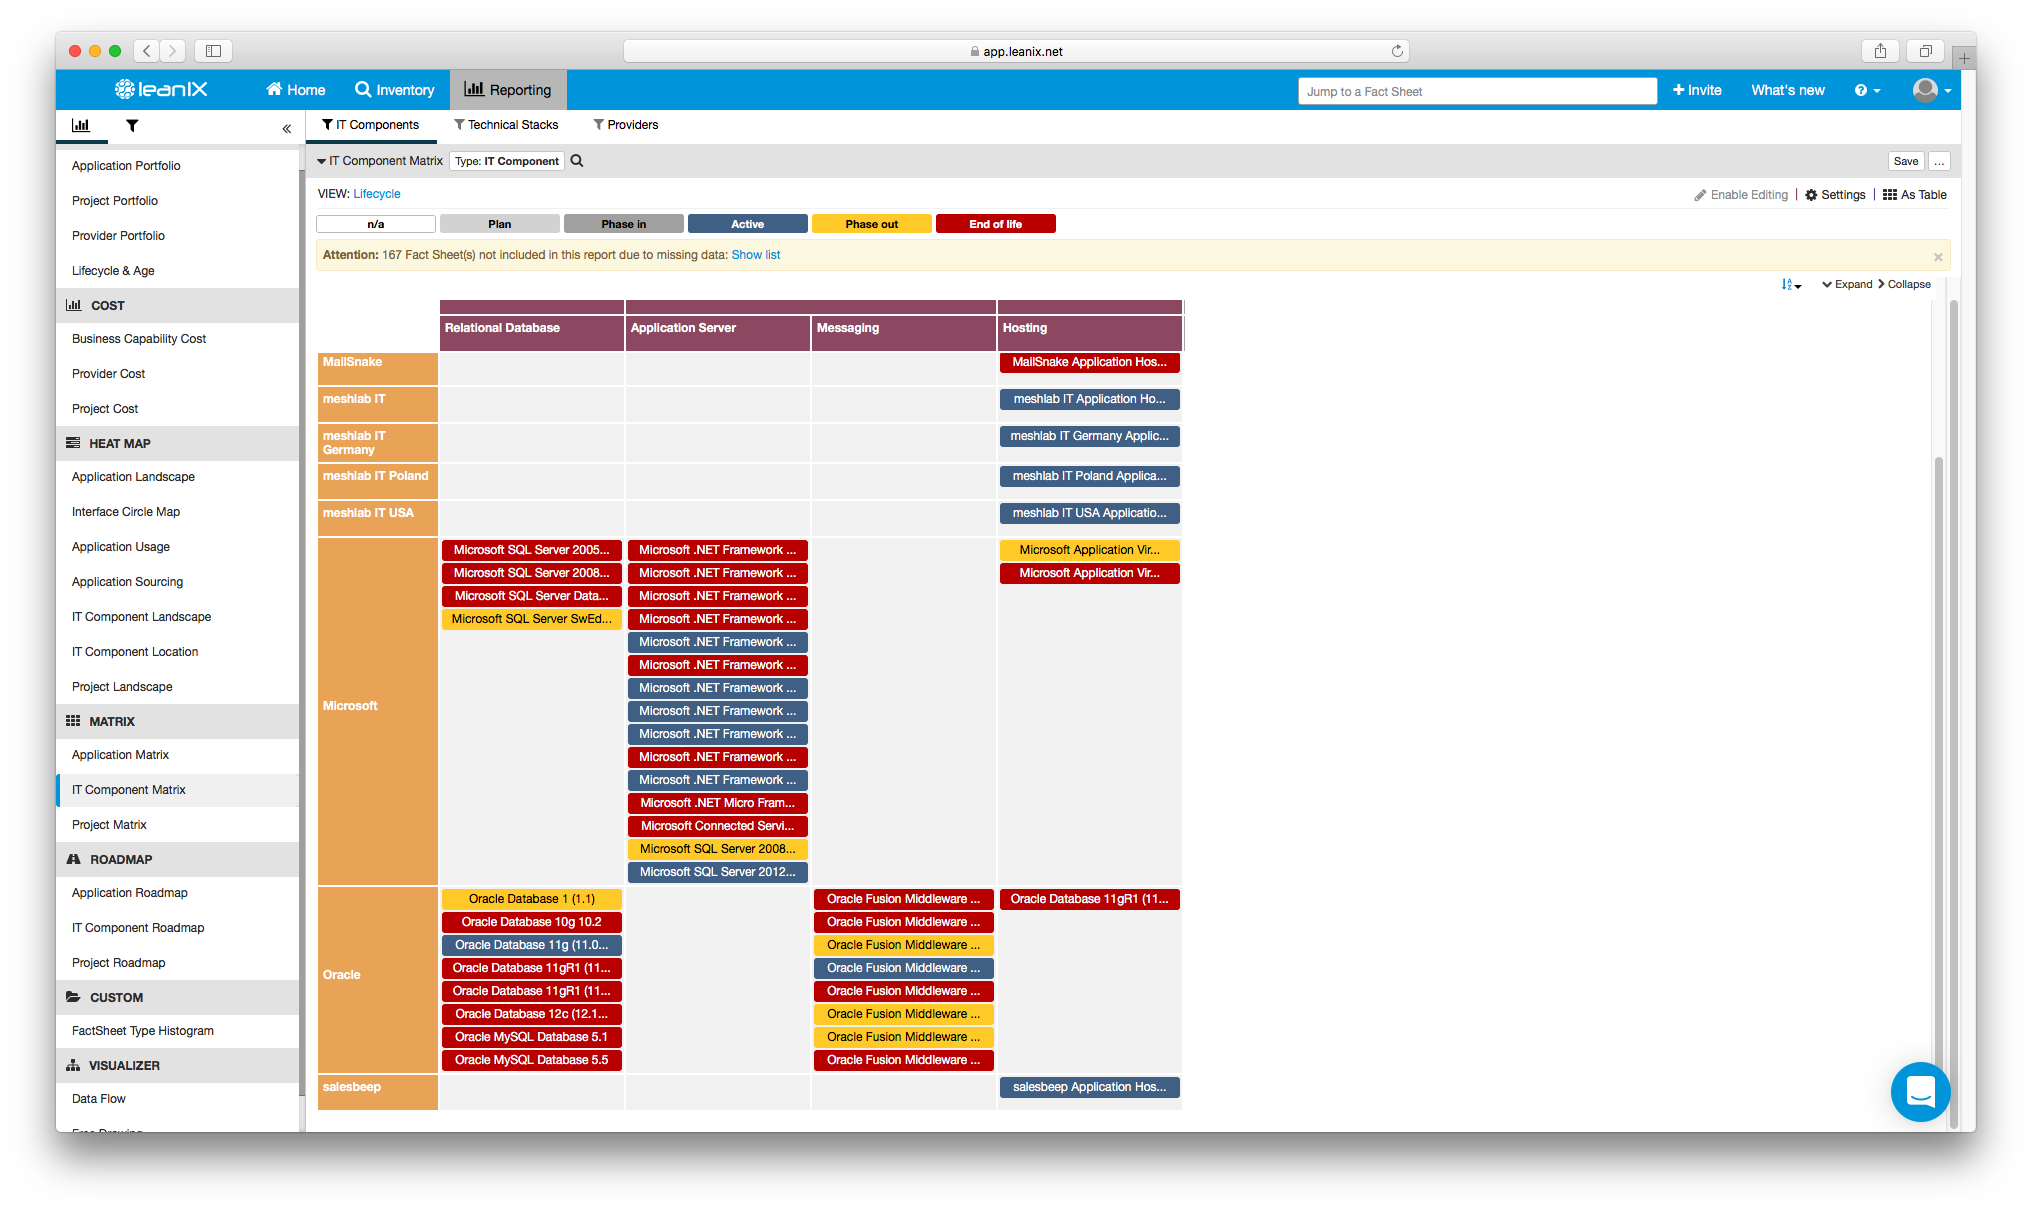The height and width of the screenshot is (1212, 2032).
Task: Open the chat support bubble
Action: [1920, 1091]
